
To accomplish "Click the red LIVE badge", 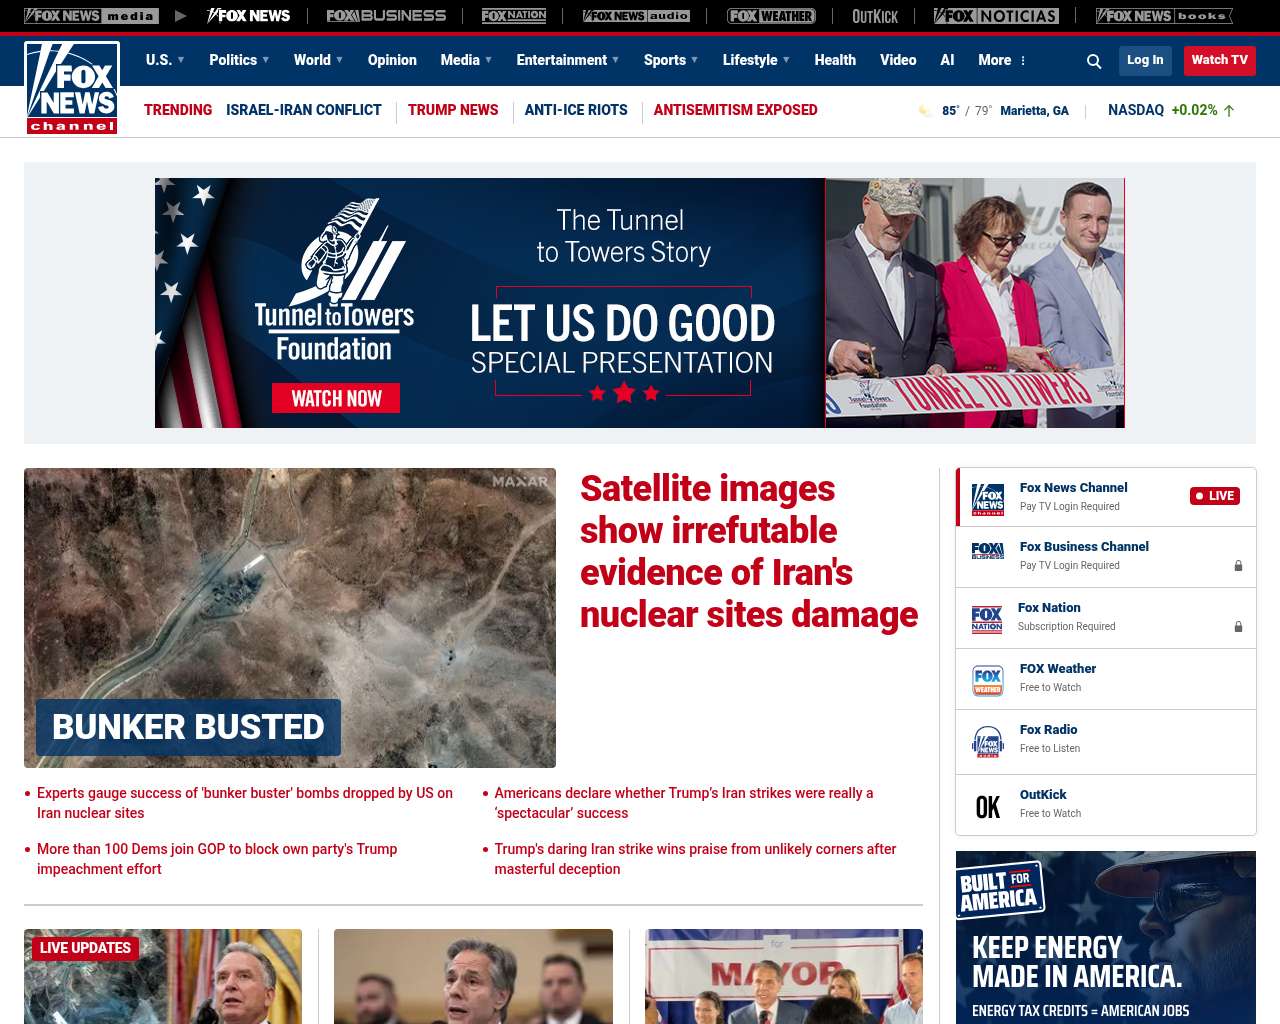I will 1215,496.
